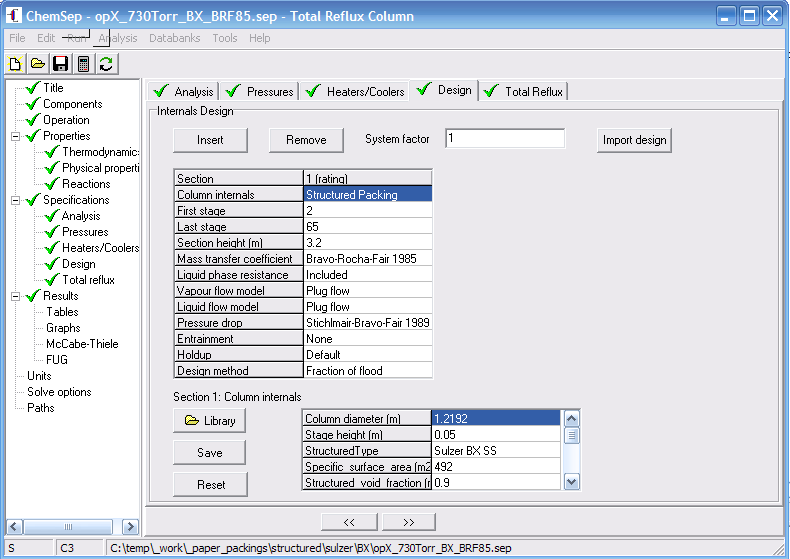Click the ChemSep title bar app icon
Viewport: 790px width, 559px height.
[15, 16]
